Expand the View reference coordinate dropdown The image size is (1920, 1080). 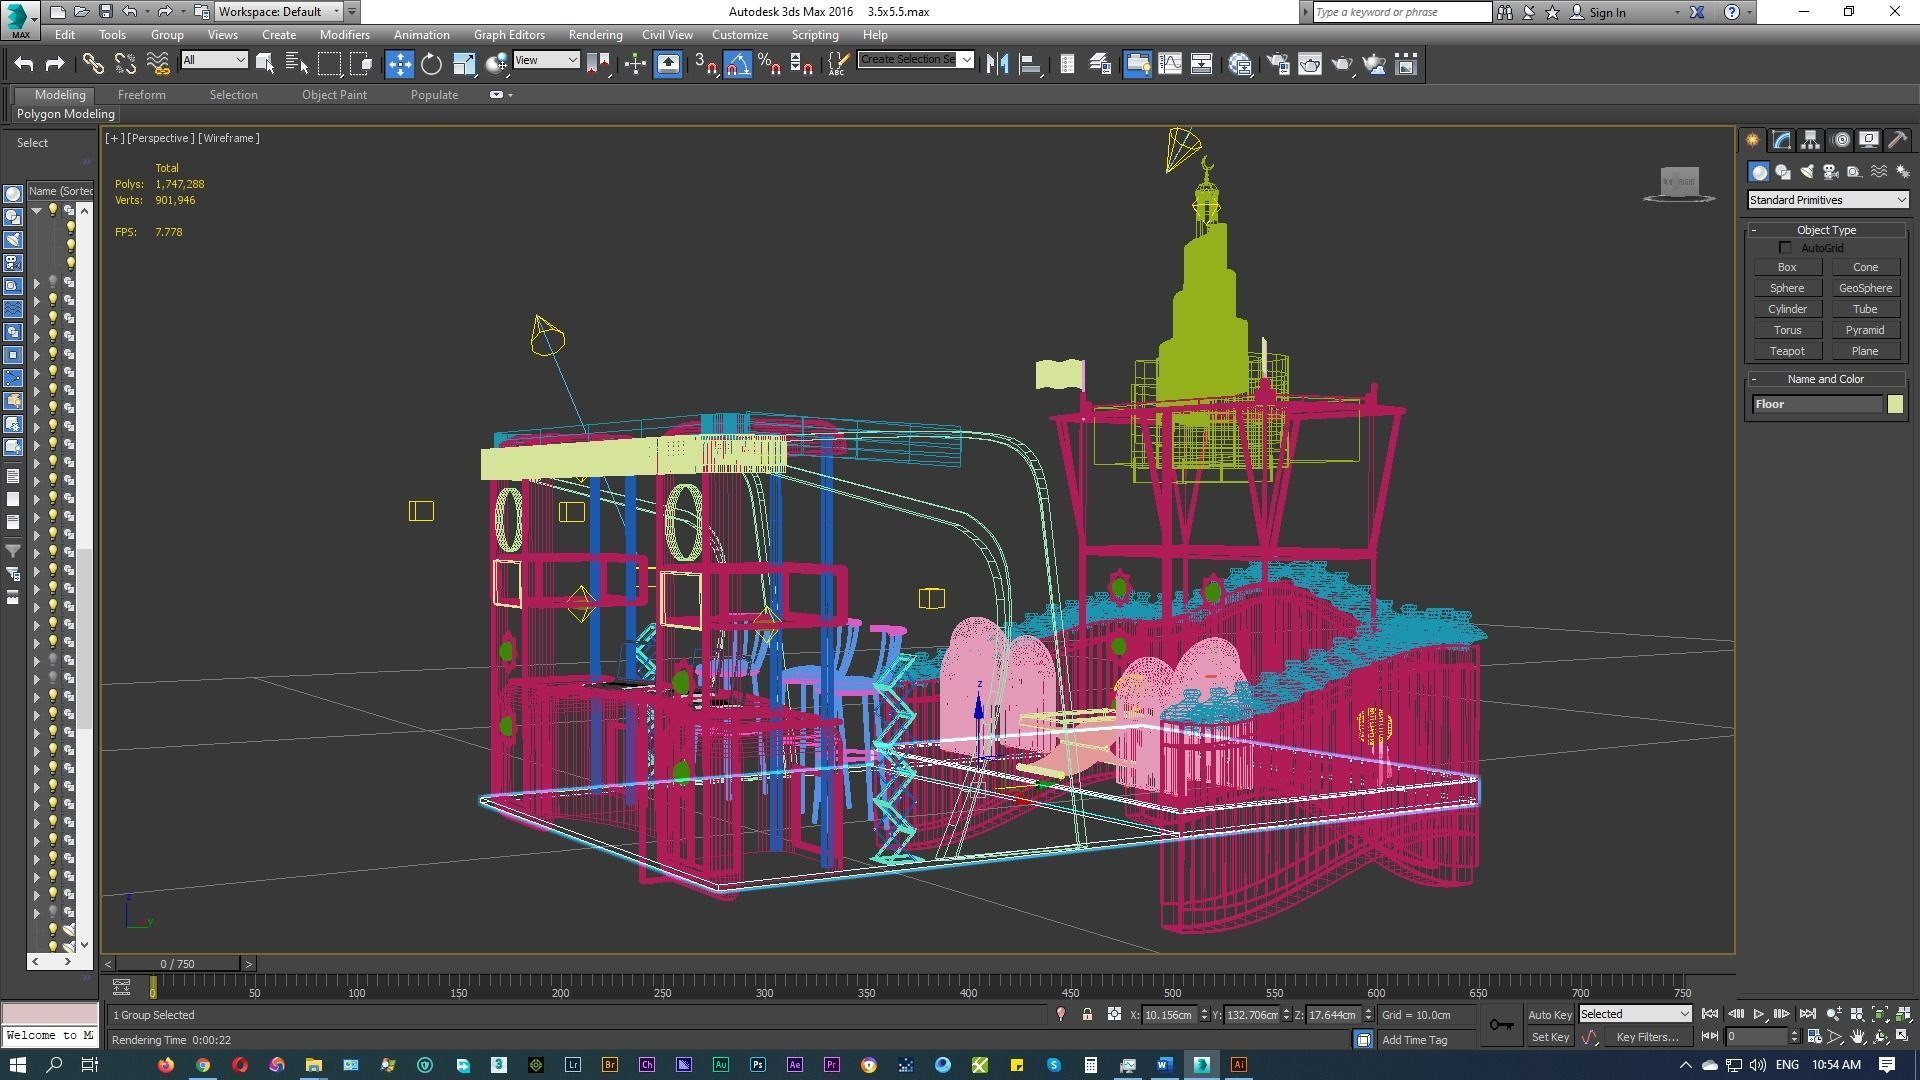pyautogui.click(x=546, y=60)
